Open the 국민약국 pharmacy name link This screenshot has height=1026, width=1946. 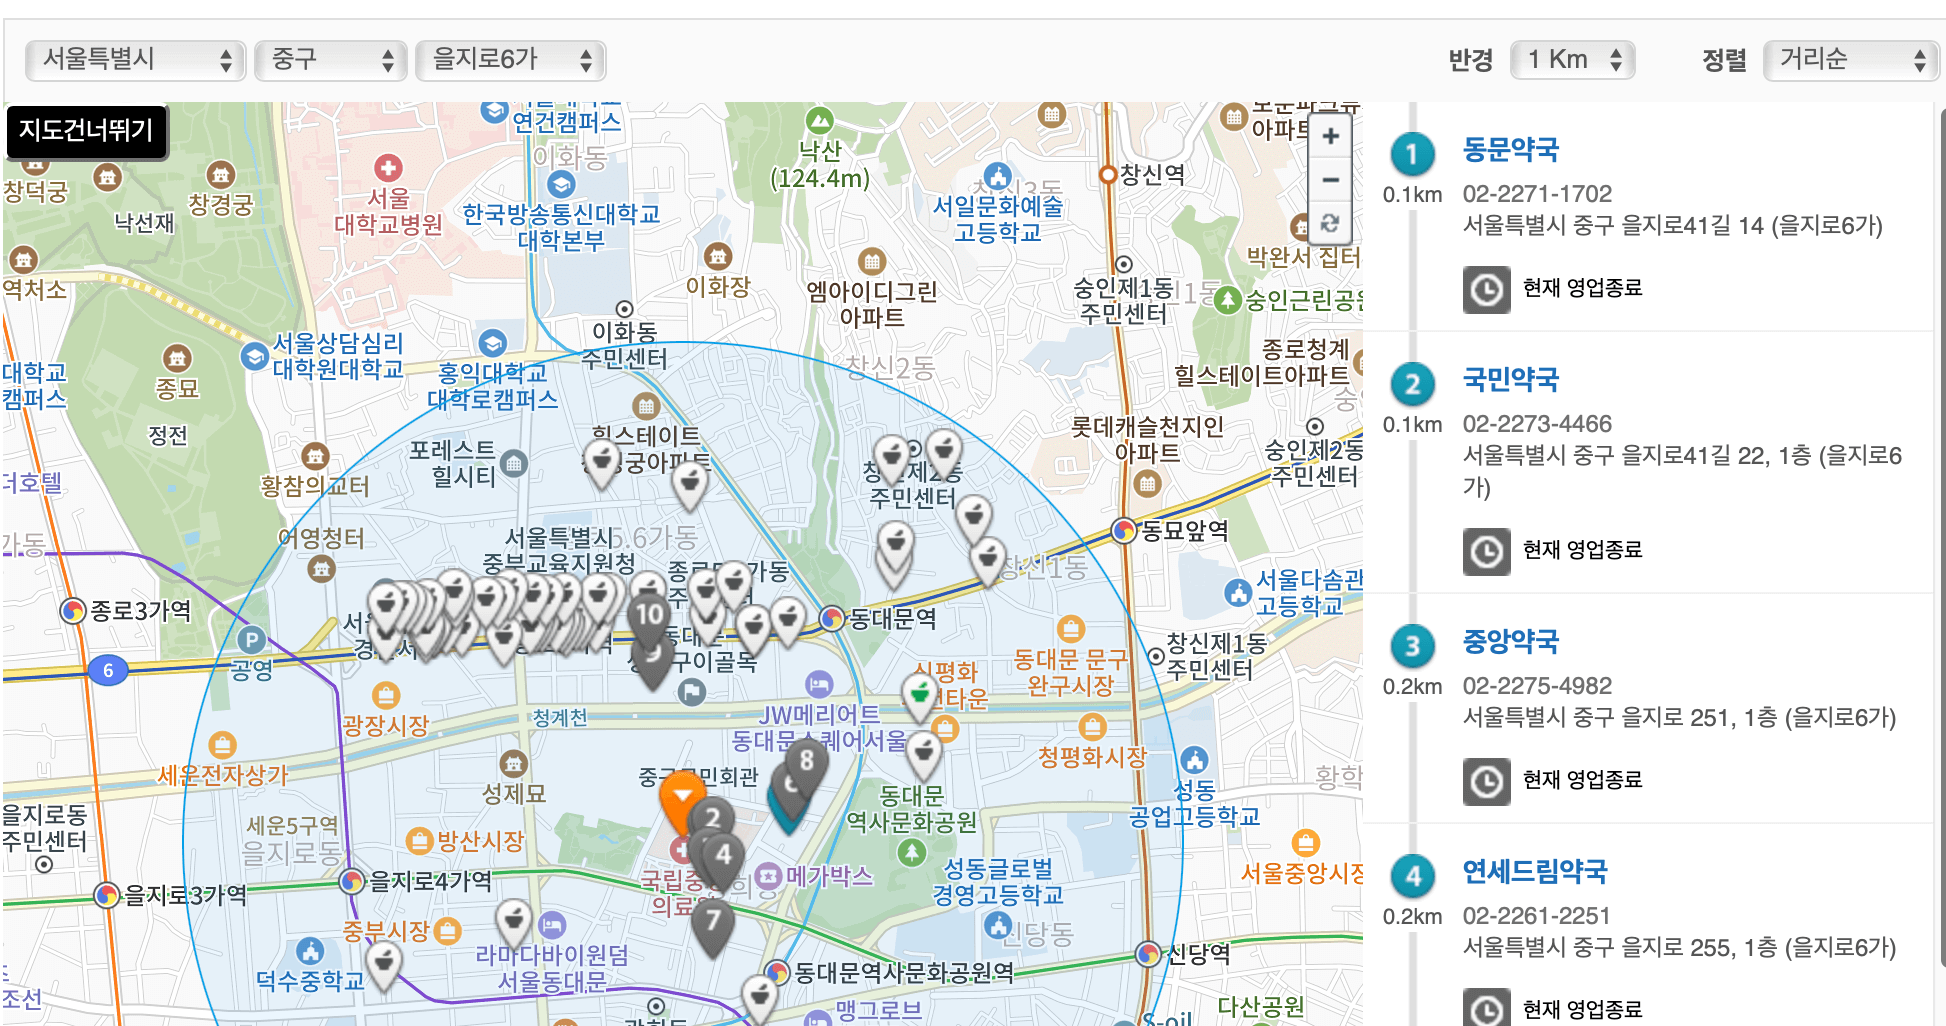coord(1510,381)
